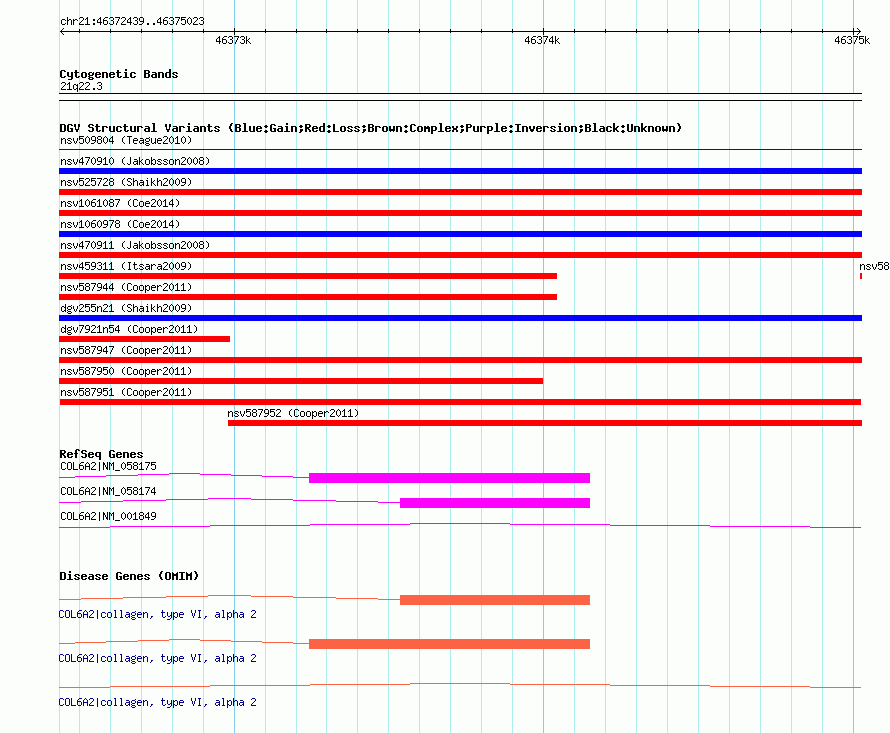Click the nsv525728 (Shaikh2009) label
Screen dimensions: 890x733
126,182
